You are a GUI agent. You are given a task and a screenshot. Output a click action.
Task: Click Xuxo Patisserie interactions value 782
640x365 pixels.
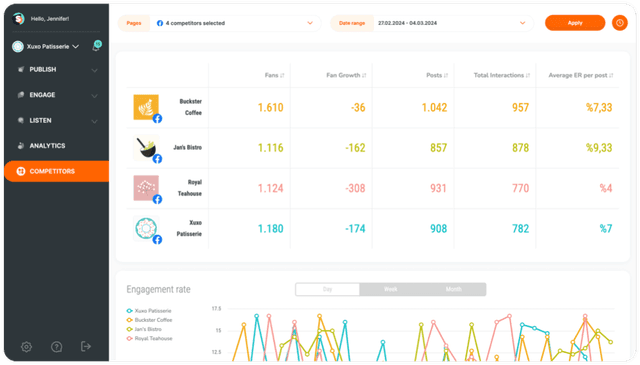click(x=520, y=229)
